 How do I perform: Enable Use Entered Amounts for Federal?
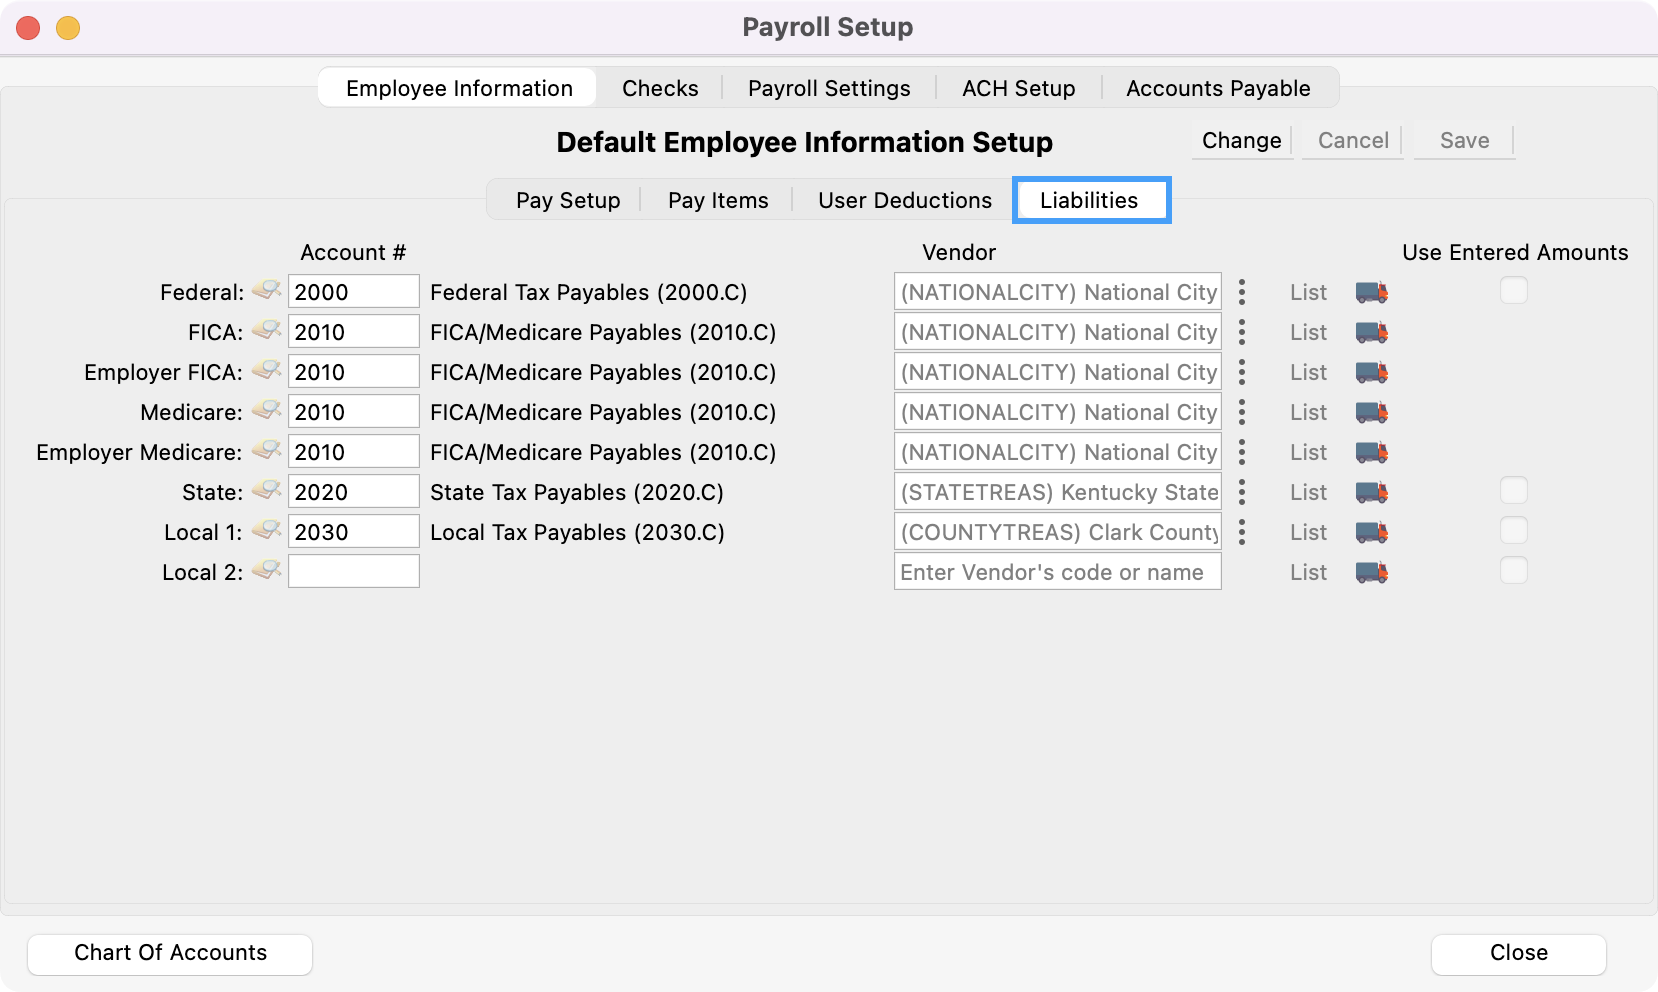(x=1513, y=291)
